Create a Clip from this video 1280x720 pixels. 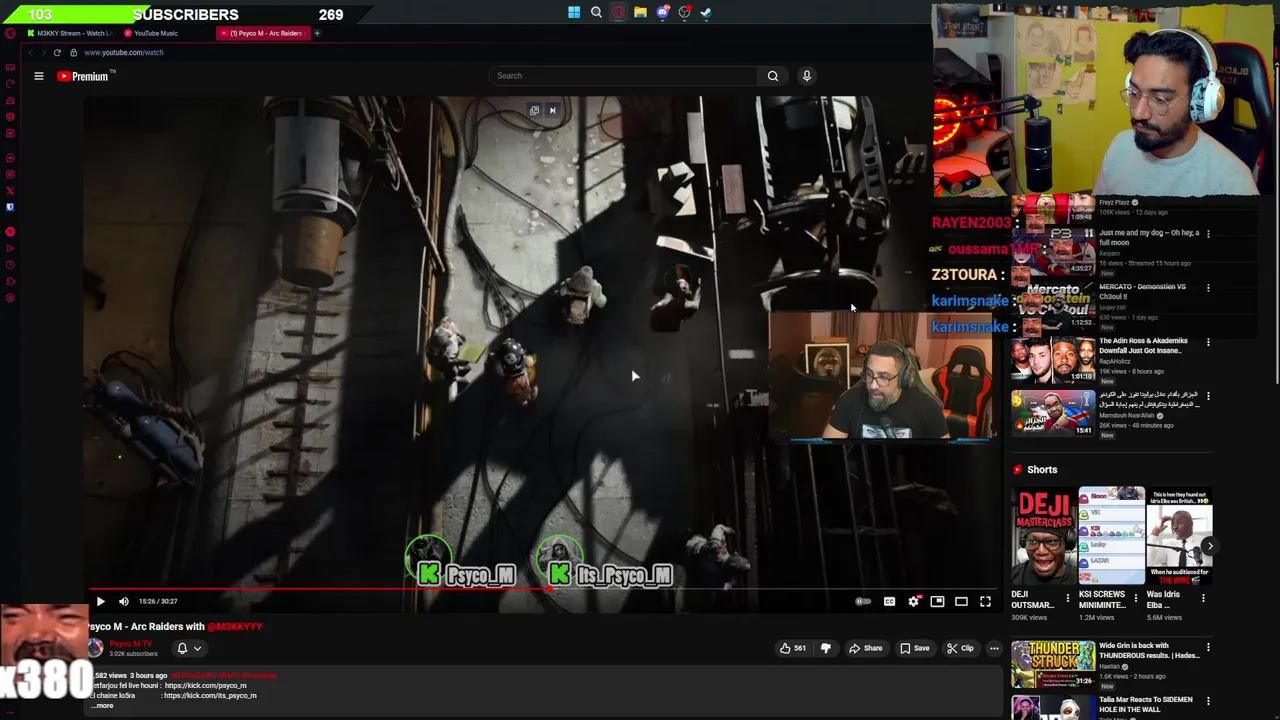[x=960, y=648]
